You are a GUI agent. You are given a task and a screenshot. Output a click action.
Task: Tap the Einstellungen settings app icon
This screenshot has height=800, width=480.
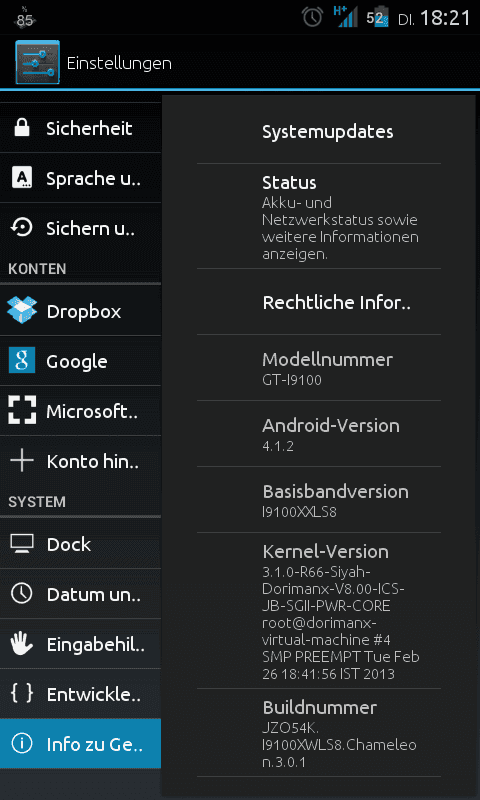pyautogui.click(x=37, y=62)
